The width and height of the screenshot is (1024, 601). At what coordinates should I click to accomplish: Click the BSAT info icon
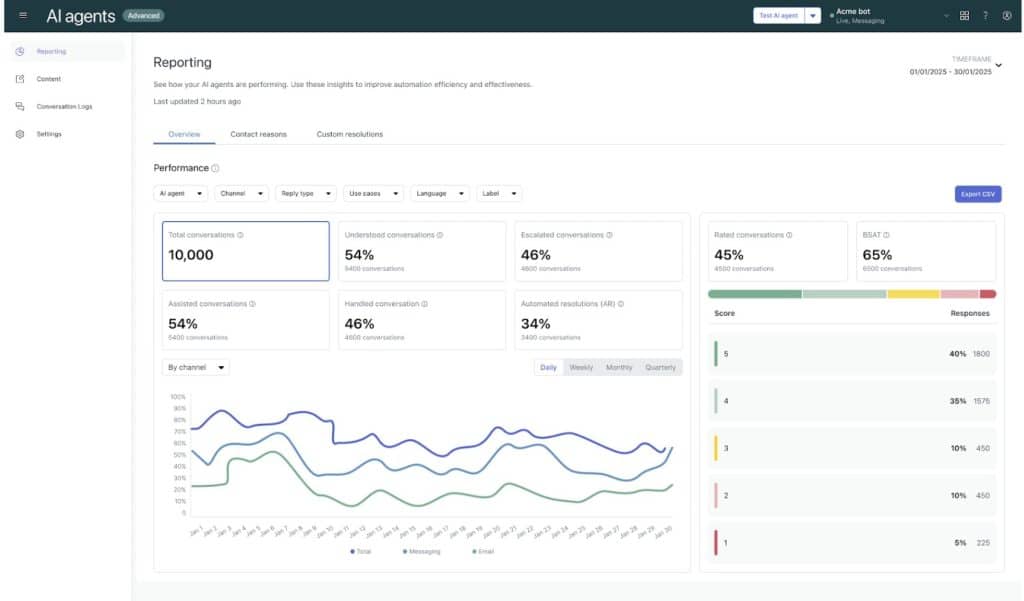click(x=886, y=235)
